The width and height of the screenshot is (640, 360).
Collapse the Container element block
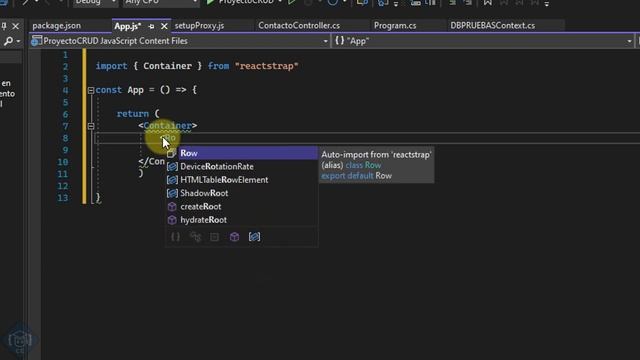tap(91, 126)
